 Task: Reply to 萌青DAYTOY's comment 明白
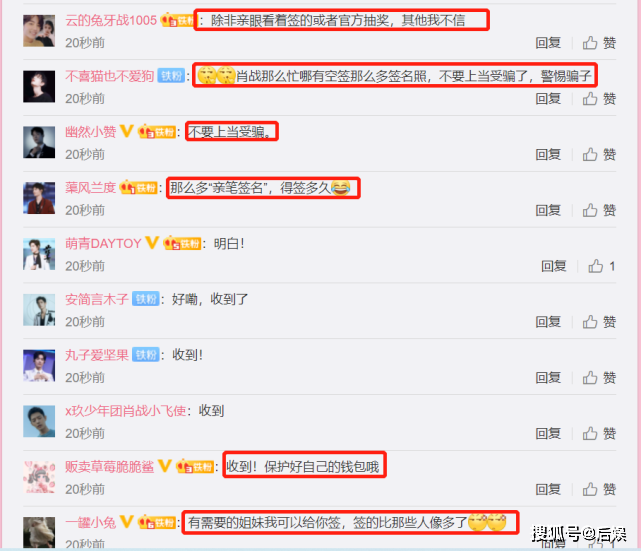554,266
